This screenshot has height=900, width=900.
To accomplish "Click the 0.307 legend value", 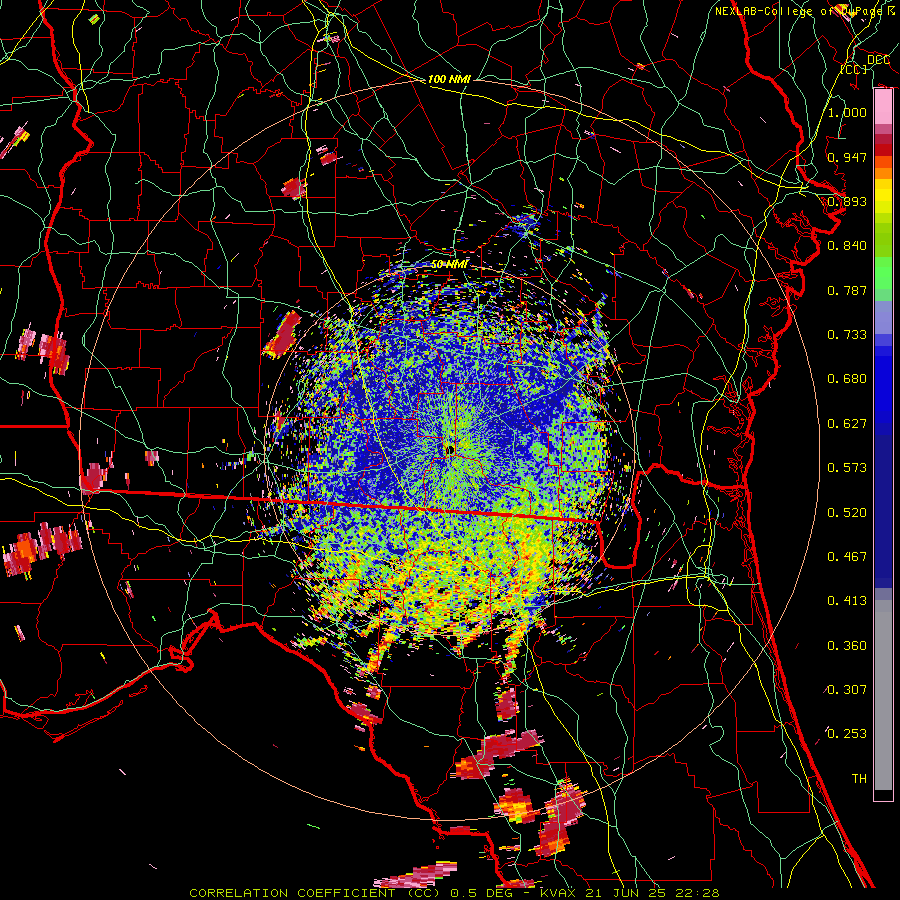I will 847,690.
